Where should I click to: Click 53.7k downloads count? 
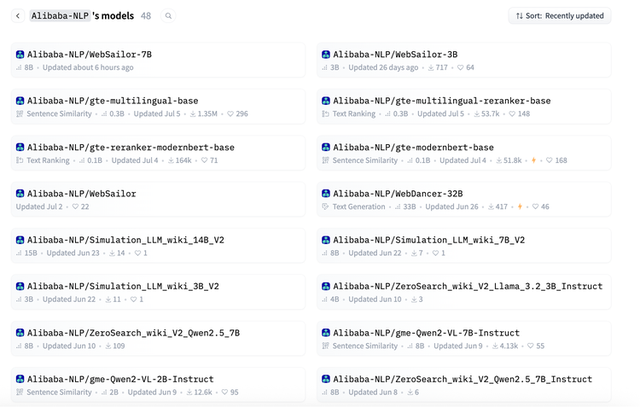coord(490,114)
